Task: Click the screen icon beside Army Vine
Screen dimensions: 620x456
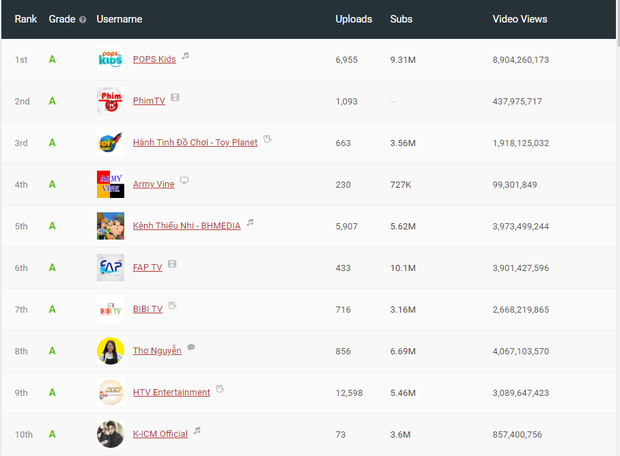Action: click(184, 180)
